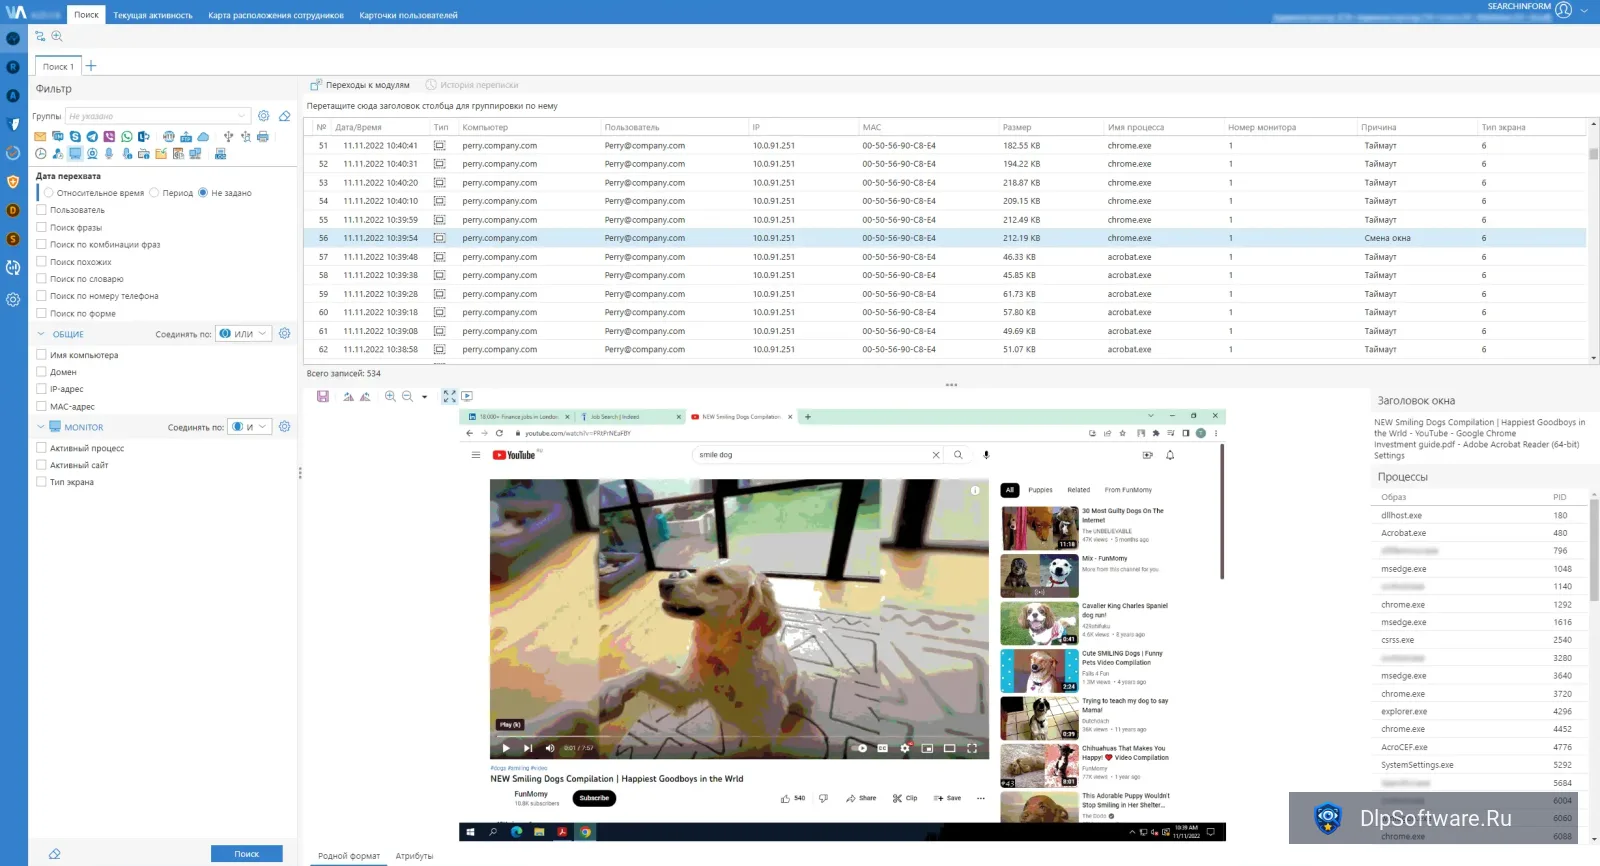Select the microphone filter icon
Screen dimensions: 1600x866
click(x=109, y=154)
